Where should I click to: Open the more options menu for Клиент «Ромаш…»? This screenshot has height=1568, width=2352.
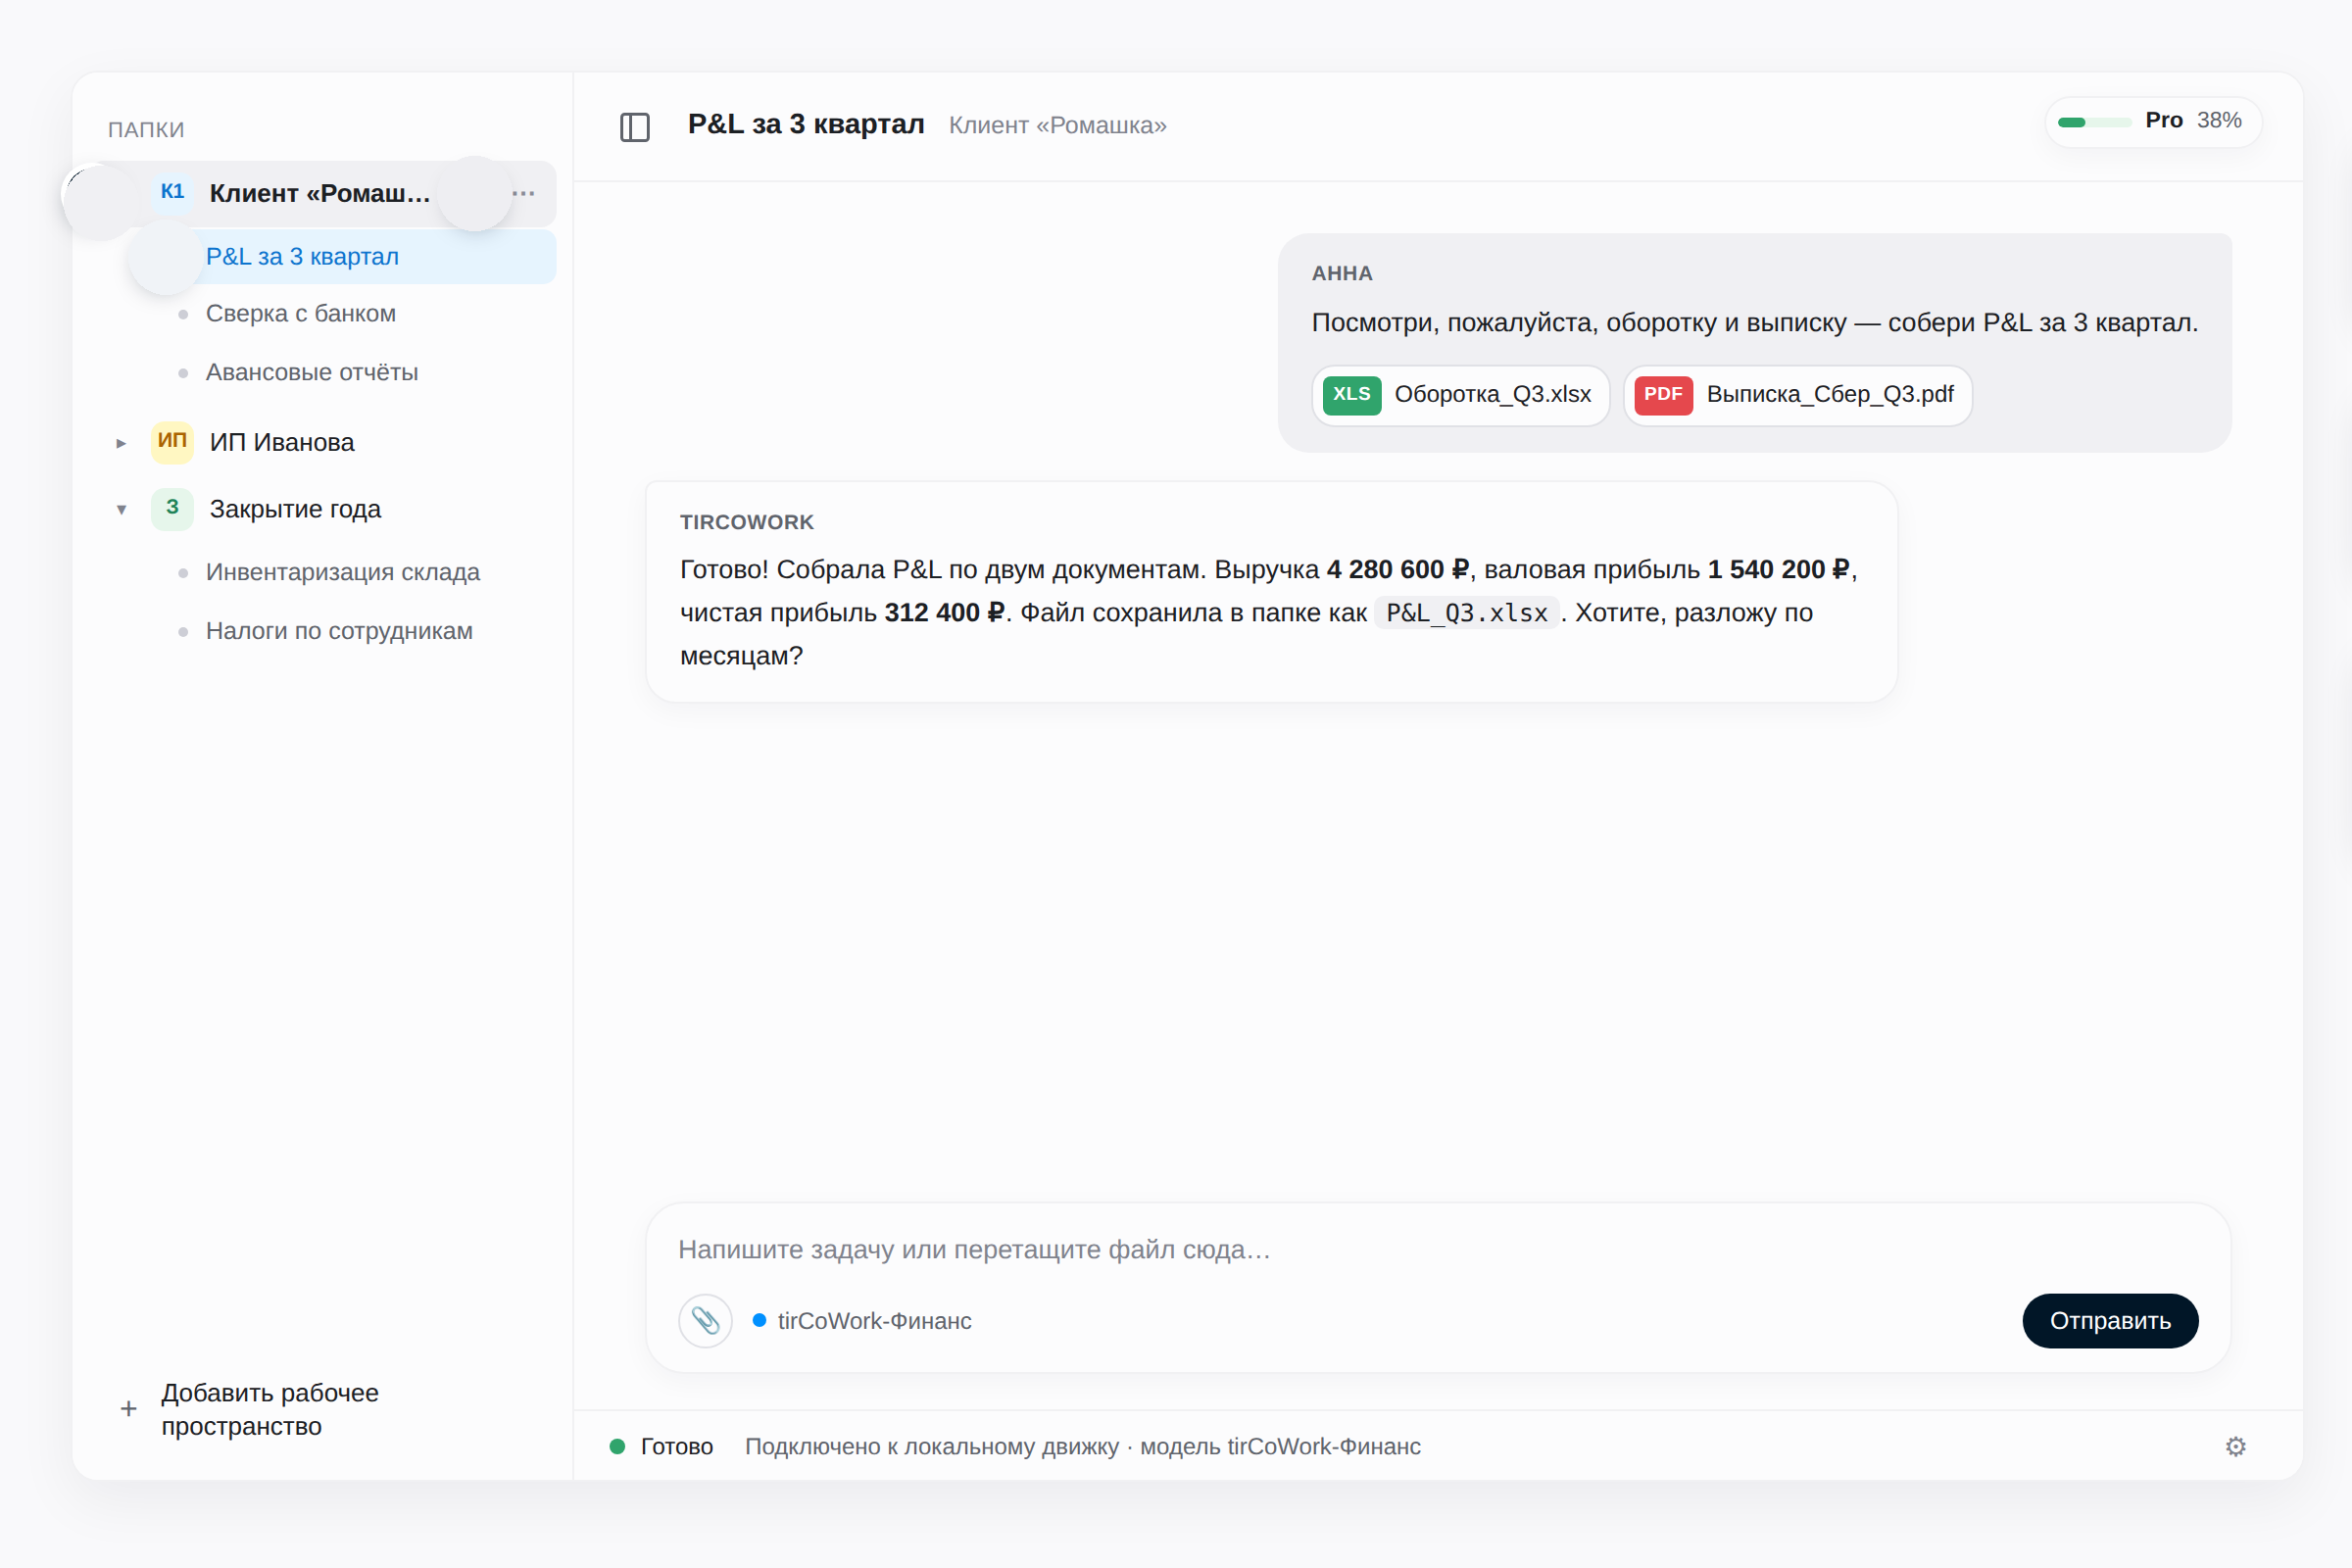(523, 193)
